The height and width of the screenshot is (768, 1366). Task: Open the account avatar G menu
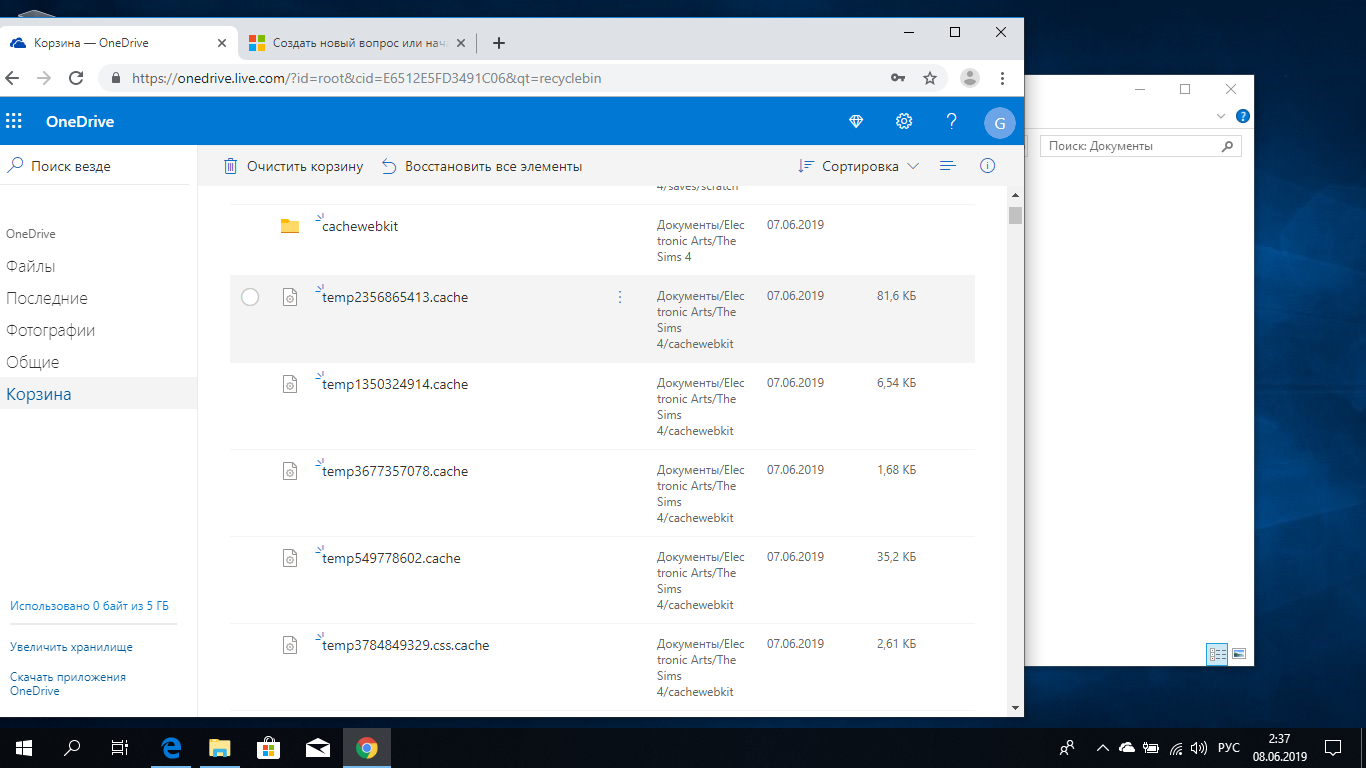coord(1000,122)
